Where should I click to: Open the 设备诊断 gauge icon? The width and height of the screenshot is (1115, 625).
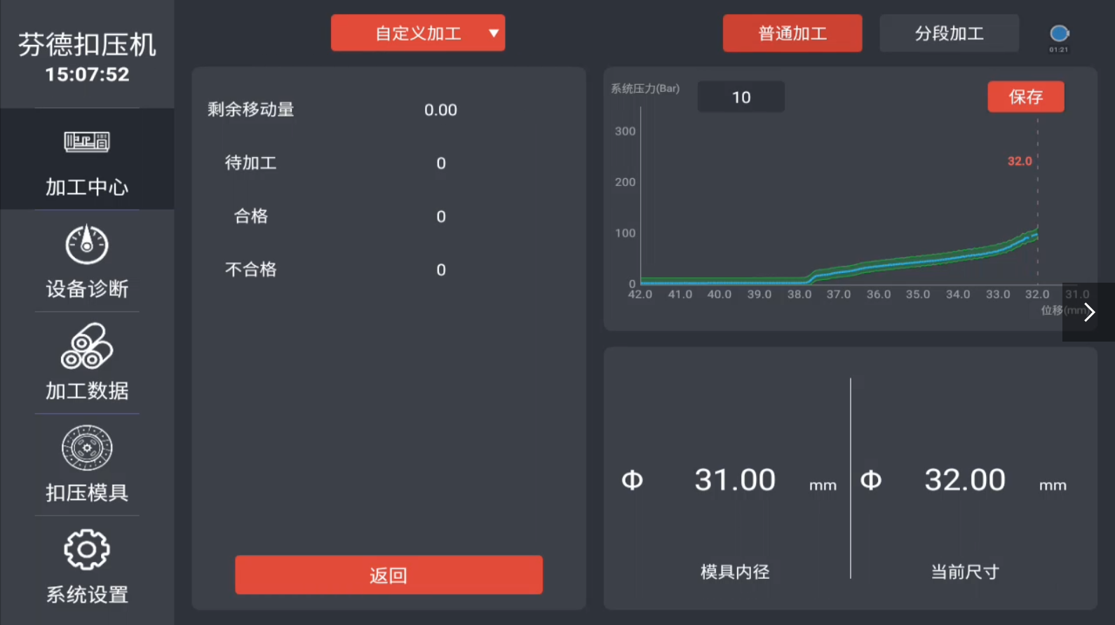(x=87, y=245)
